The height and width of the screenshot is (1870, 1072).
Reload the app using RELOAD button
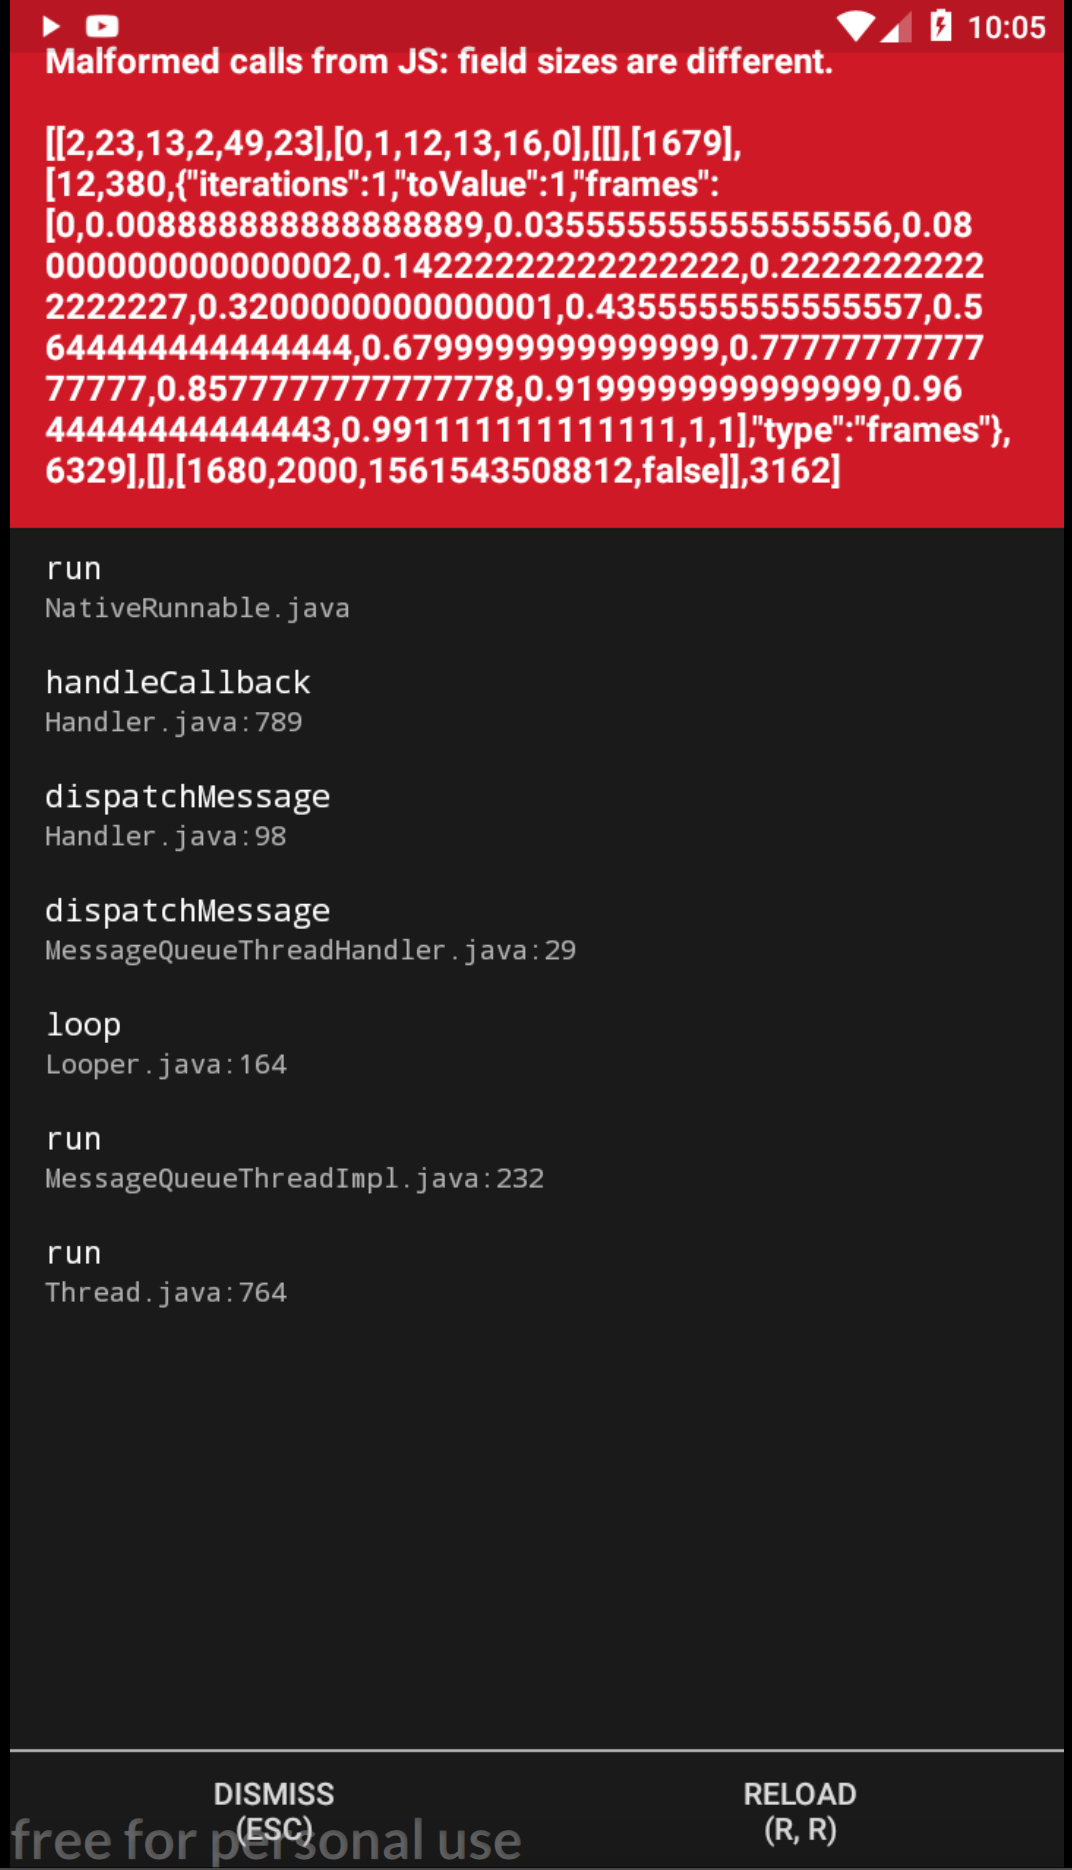click(799, 1793)
